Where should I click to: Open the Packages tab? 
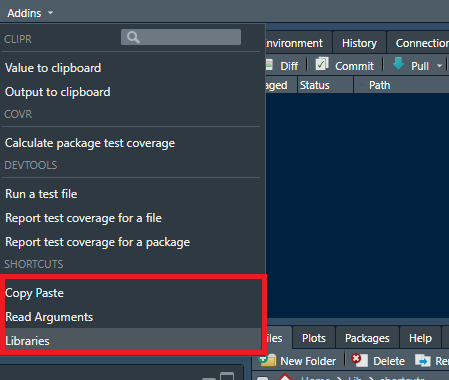pos(367,338)
